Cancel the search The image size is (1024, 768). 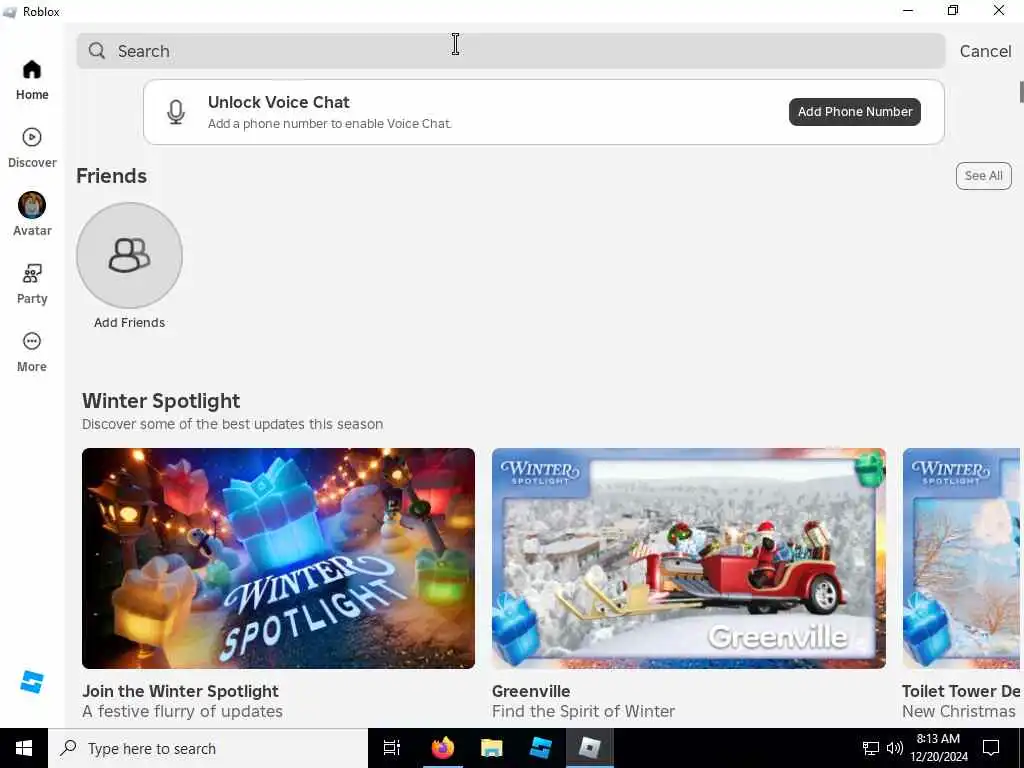pyautogui.click(x=985, y=51)
